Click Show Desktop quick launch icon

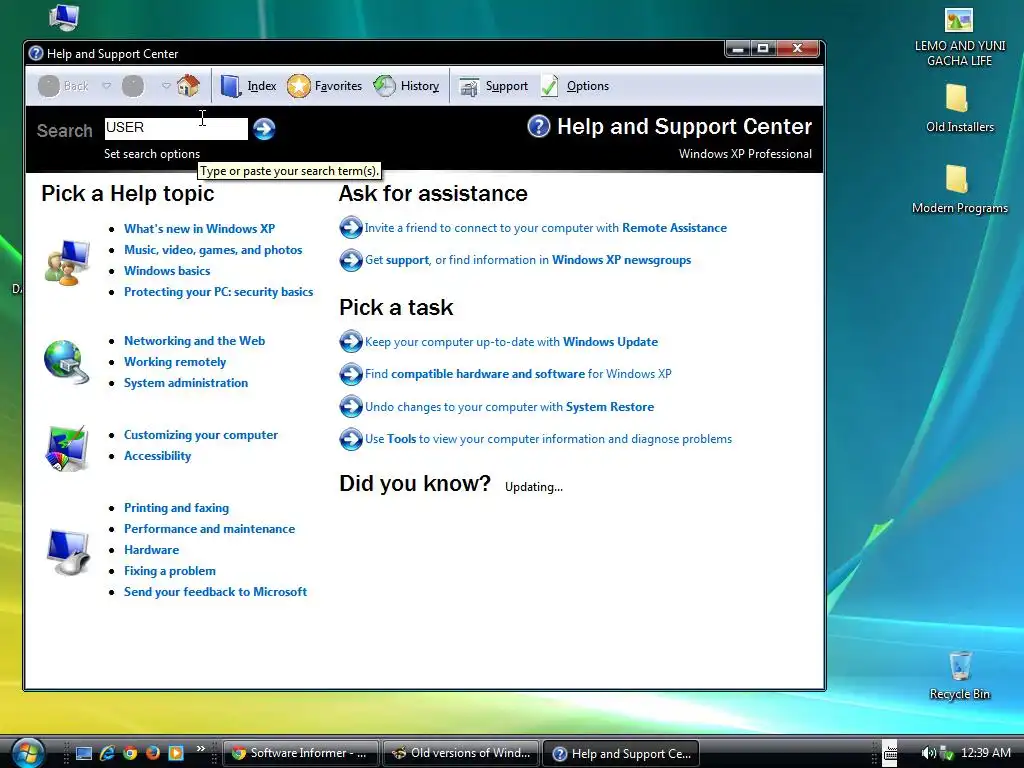tap(84, 753)
